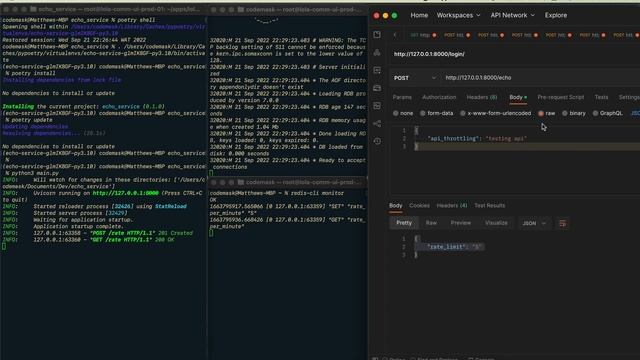Screen dimensions: 640x360
Task: Expand the API Network menu
Action: coord(512,15)
